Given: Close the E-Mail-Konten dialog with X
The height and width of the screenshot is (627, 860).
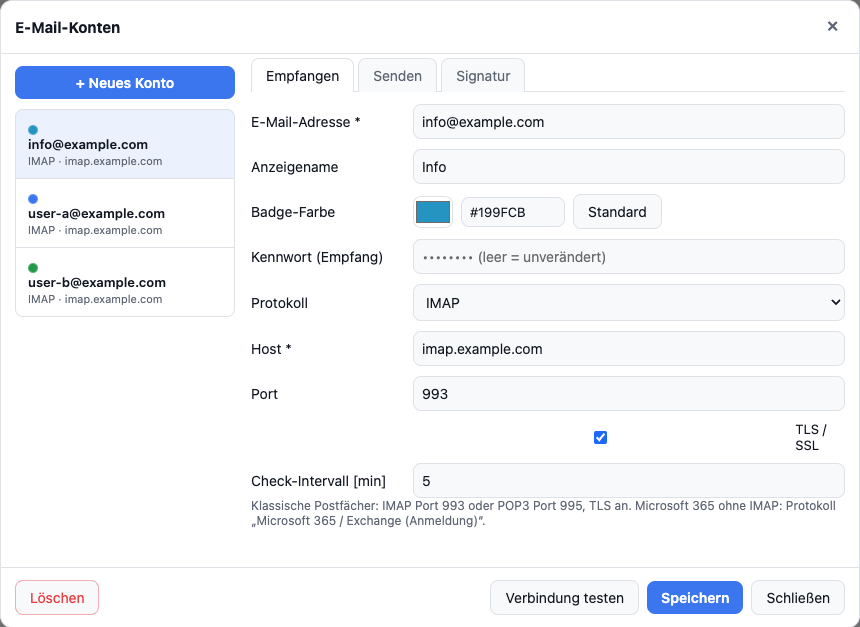Looking at the screenshot, I should tap(832, 26).
